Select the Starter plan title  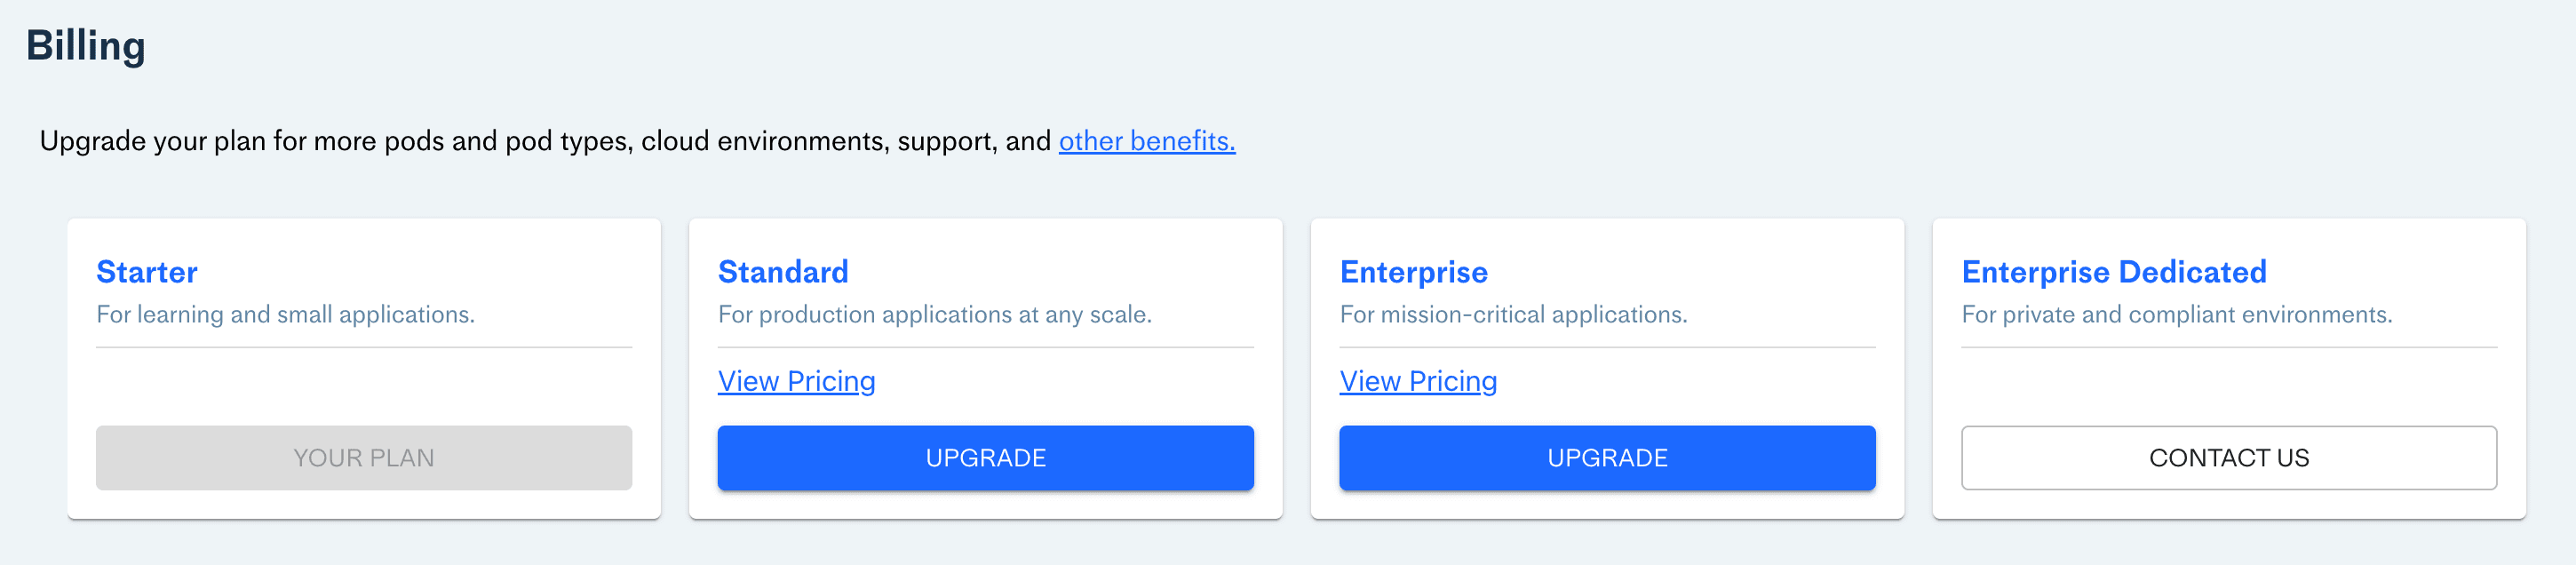pos(147,272)
